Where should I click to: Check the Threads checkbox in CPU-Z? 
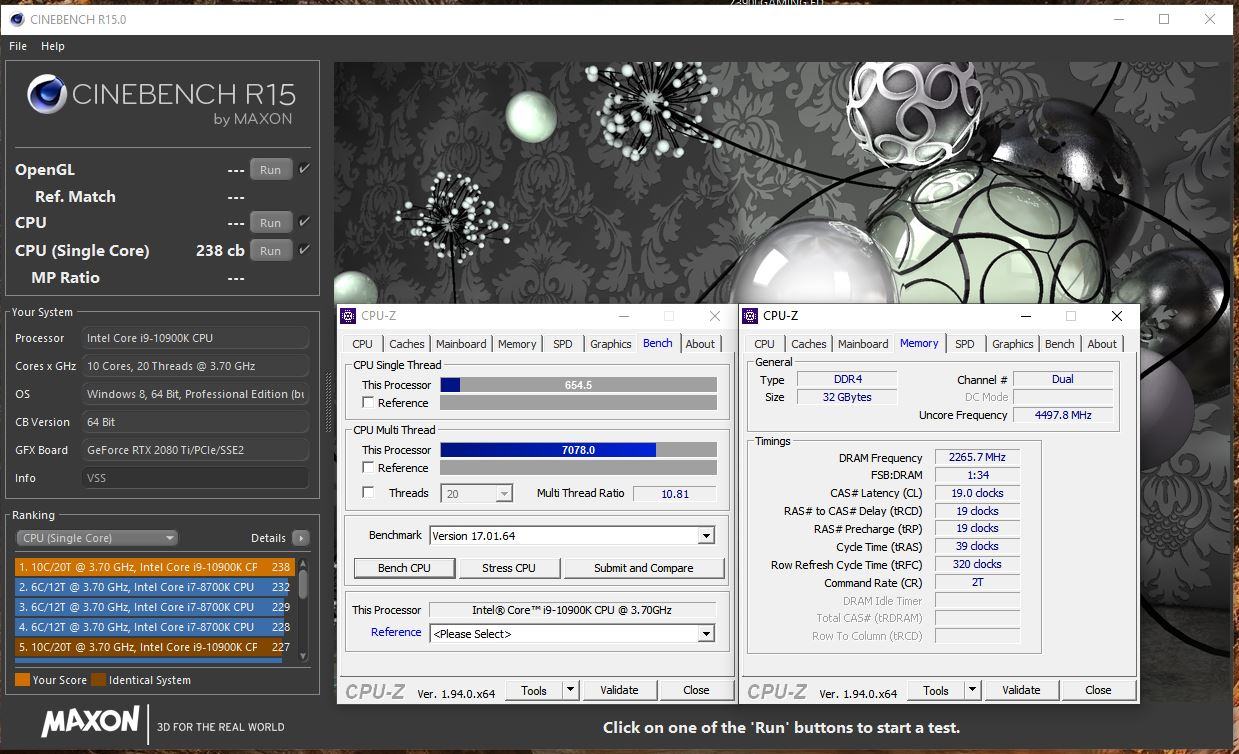369,493
